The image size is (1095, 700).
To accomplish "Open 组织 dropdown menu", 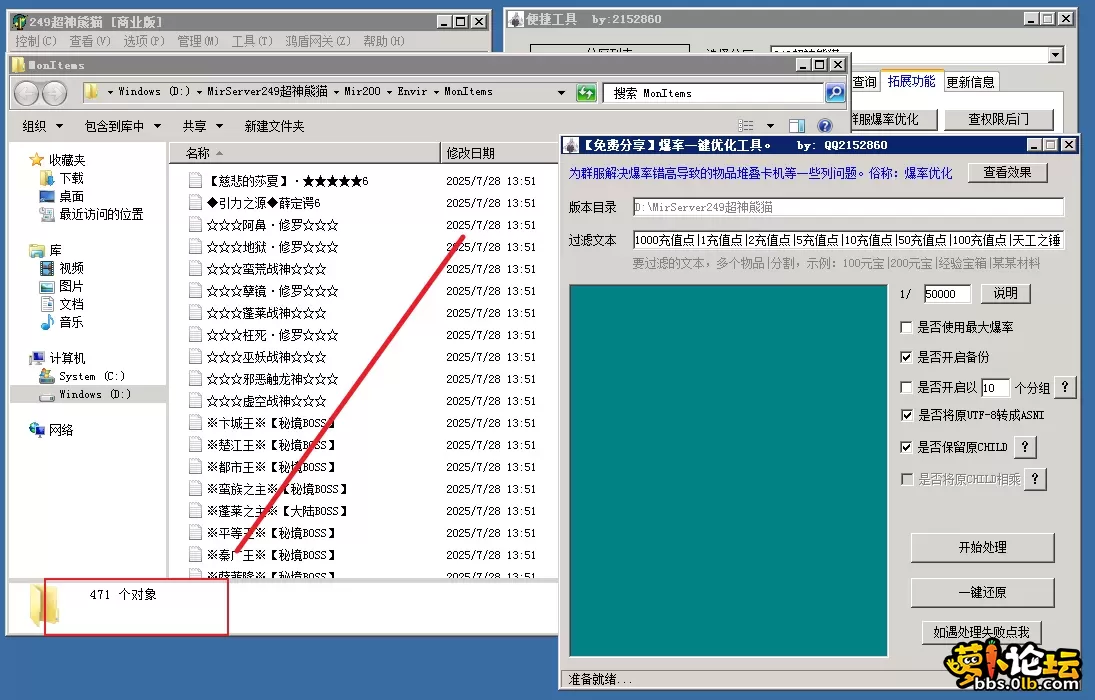I will click(x=43, y=126).
